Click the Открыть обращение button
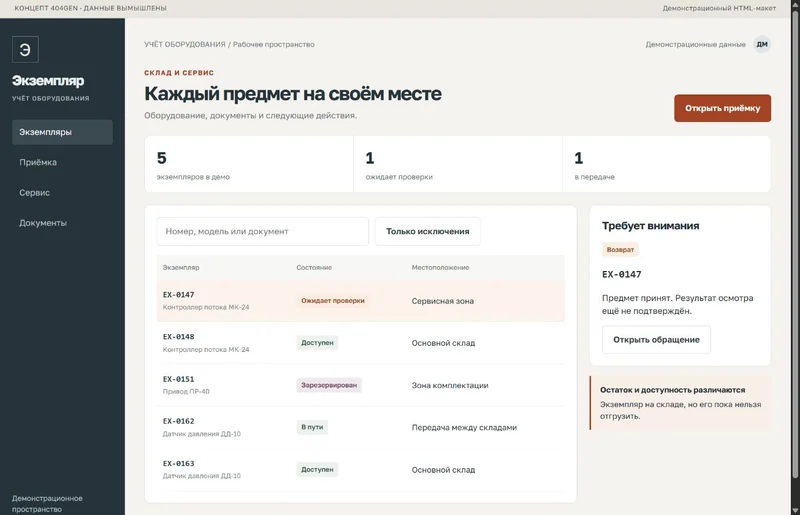The height and width of the screenshot is (515, 800). pyautogui.click(x=656, y=339)
